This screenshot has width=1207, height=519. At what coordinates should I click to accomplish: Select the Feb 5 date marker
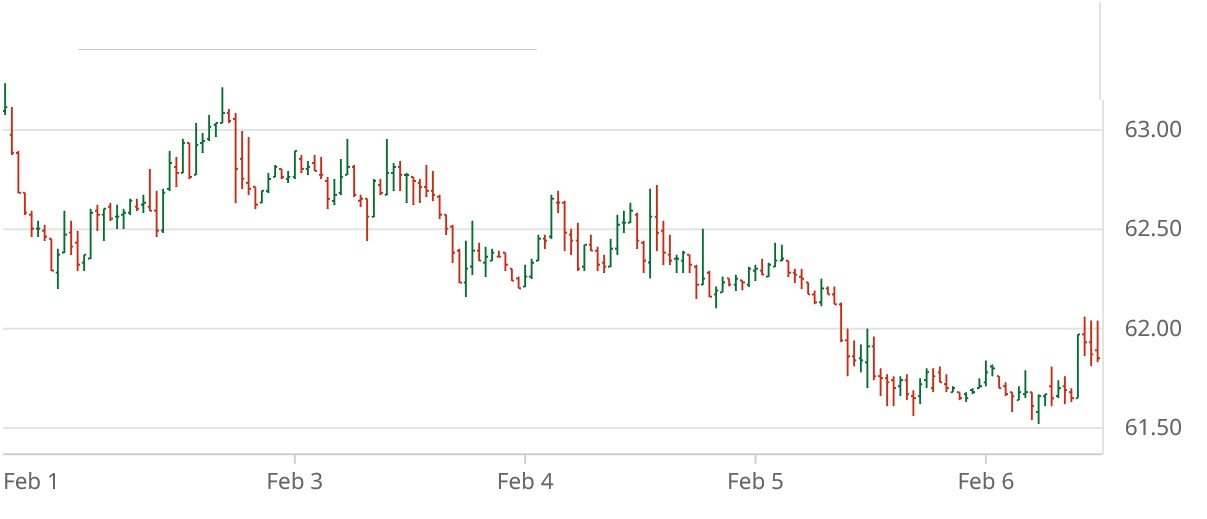point(755,482)
